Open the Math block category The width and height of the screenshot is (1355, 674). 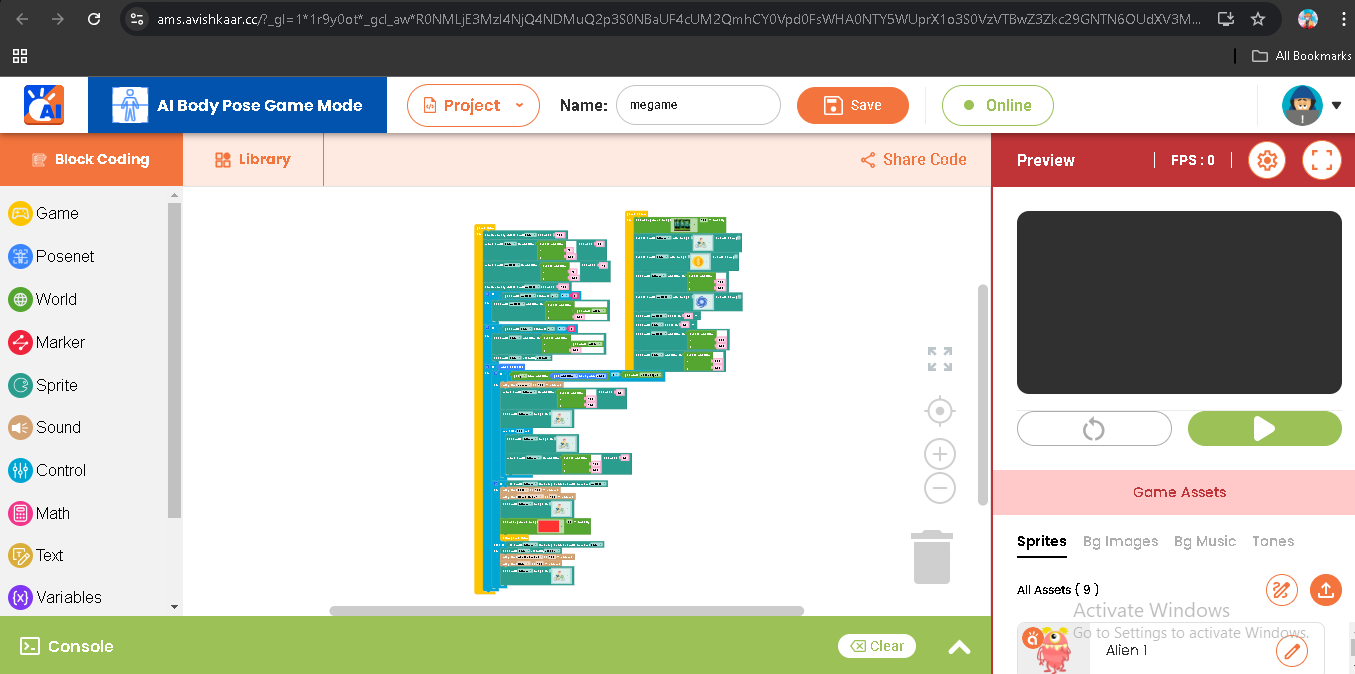click(x=39, y=513)
